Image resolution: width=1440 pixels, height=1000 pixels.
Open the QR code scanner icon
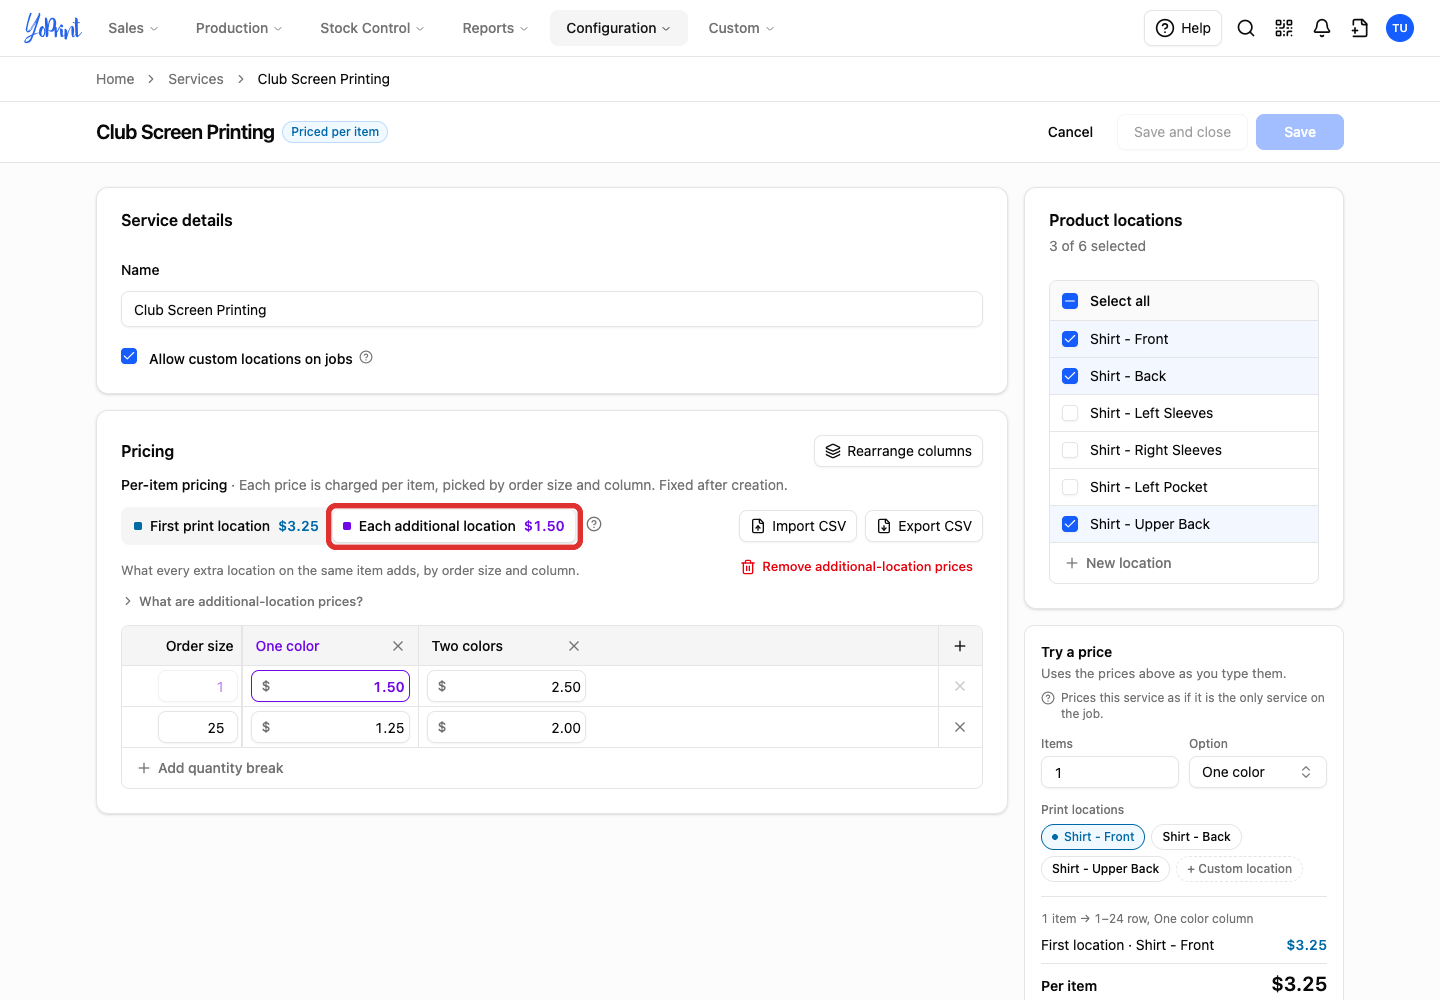1284,28
